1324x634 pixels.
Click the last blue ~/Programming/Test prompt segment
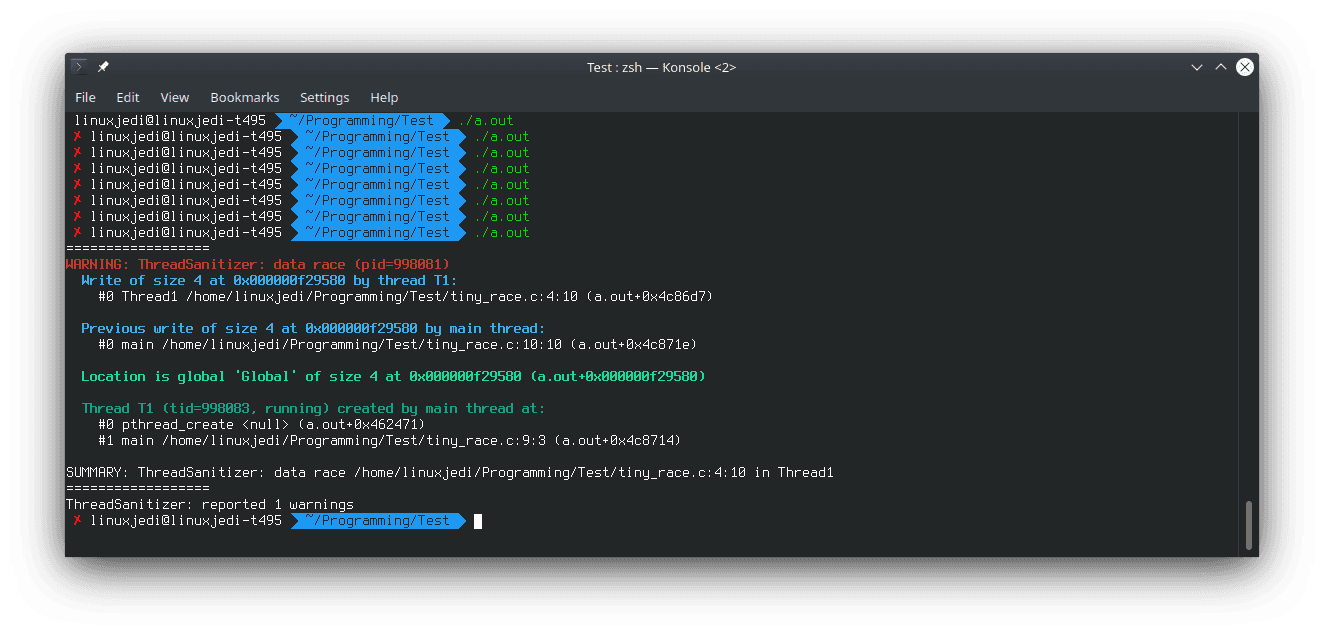pos(378,521)
